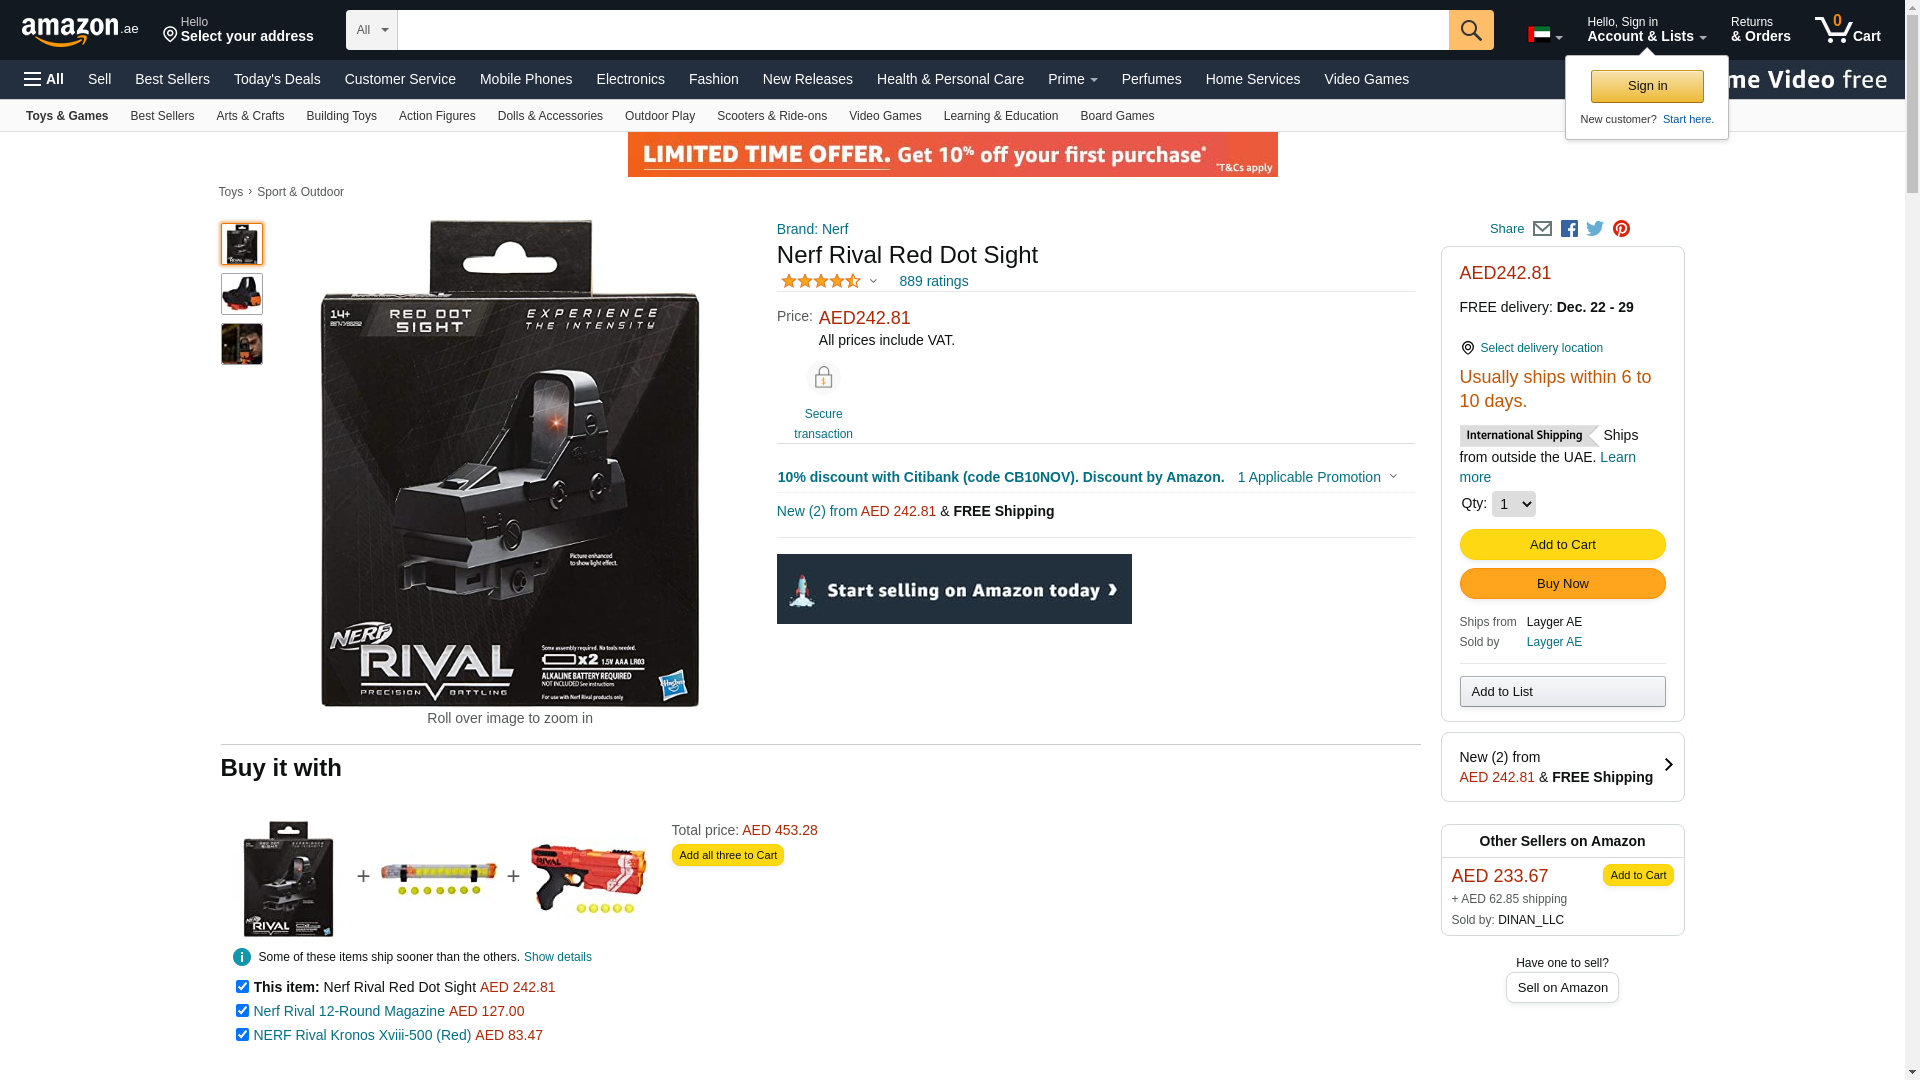This screenshot has width=1920, height=1080.
Task: Share via email envelope icon
Action: tap(1542, 229)
